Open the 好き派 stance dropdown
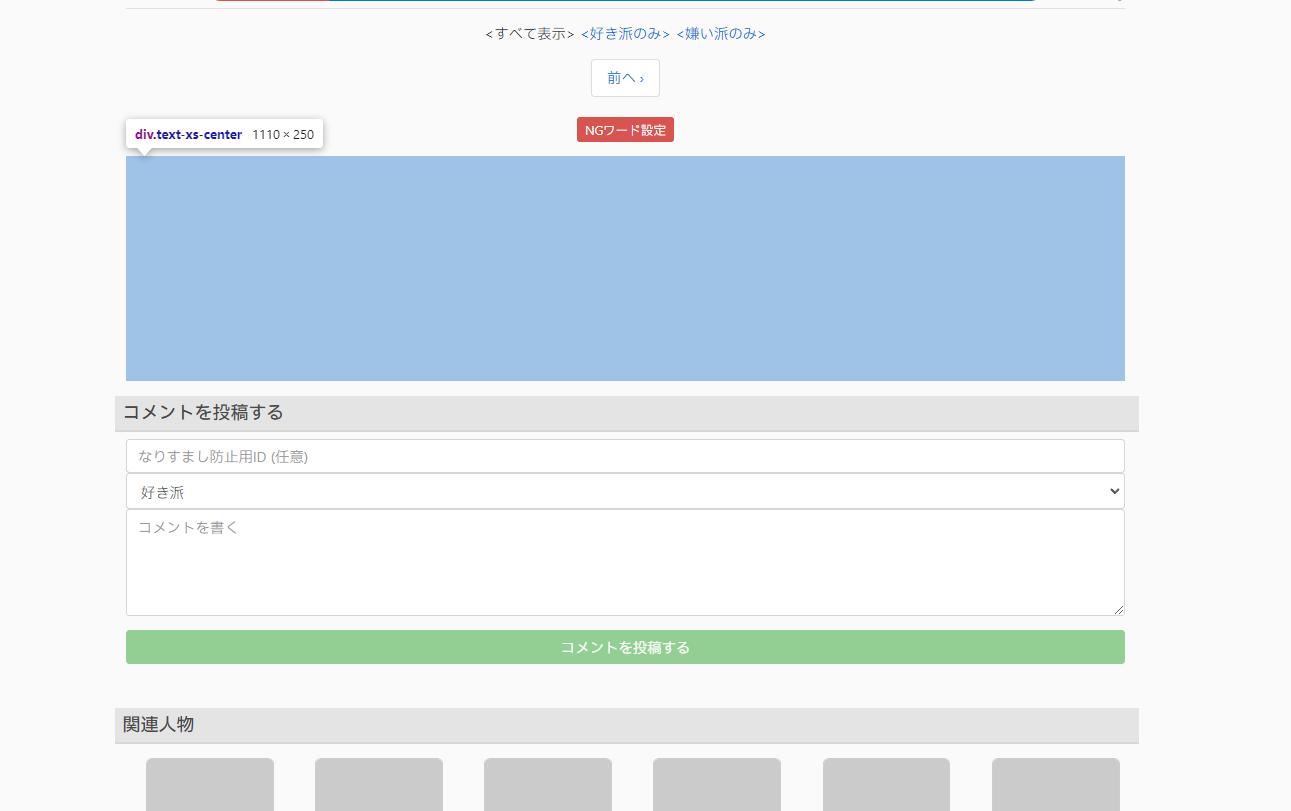Image resolution: width=1291 pixels, height=811 pixels. 625,490
